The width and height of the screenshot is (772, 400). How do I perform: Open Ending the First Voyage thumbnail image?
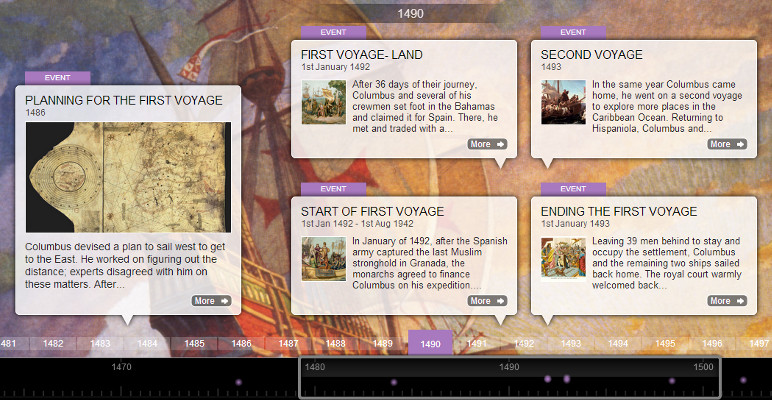(563, 259)
